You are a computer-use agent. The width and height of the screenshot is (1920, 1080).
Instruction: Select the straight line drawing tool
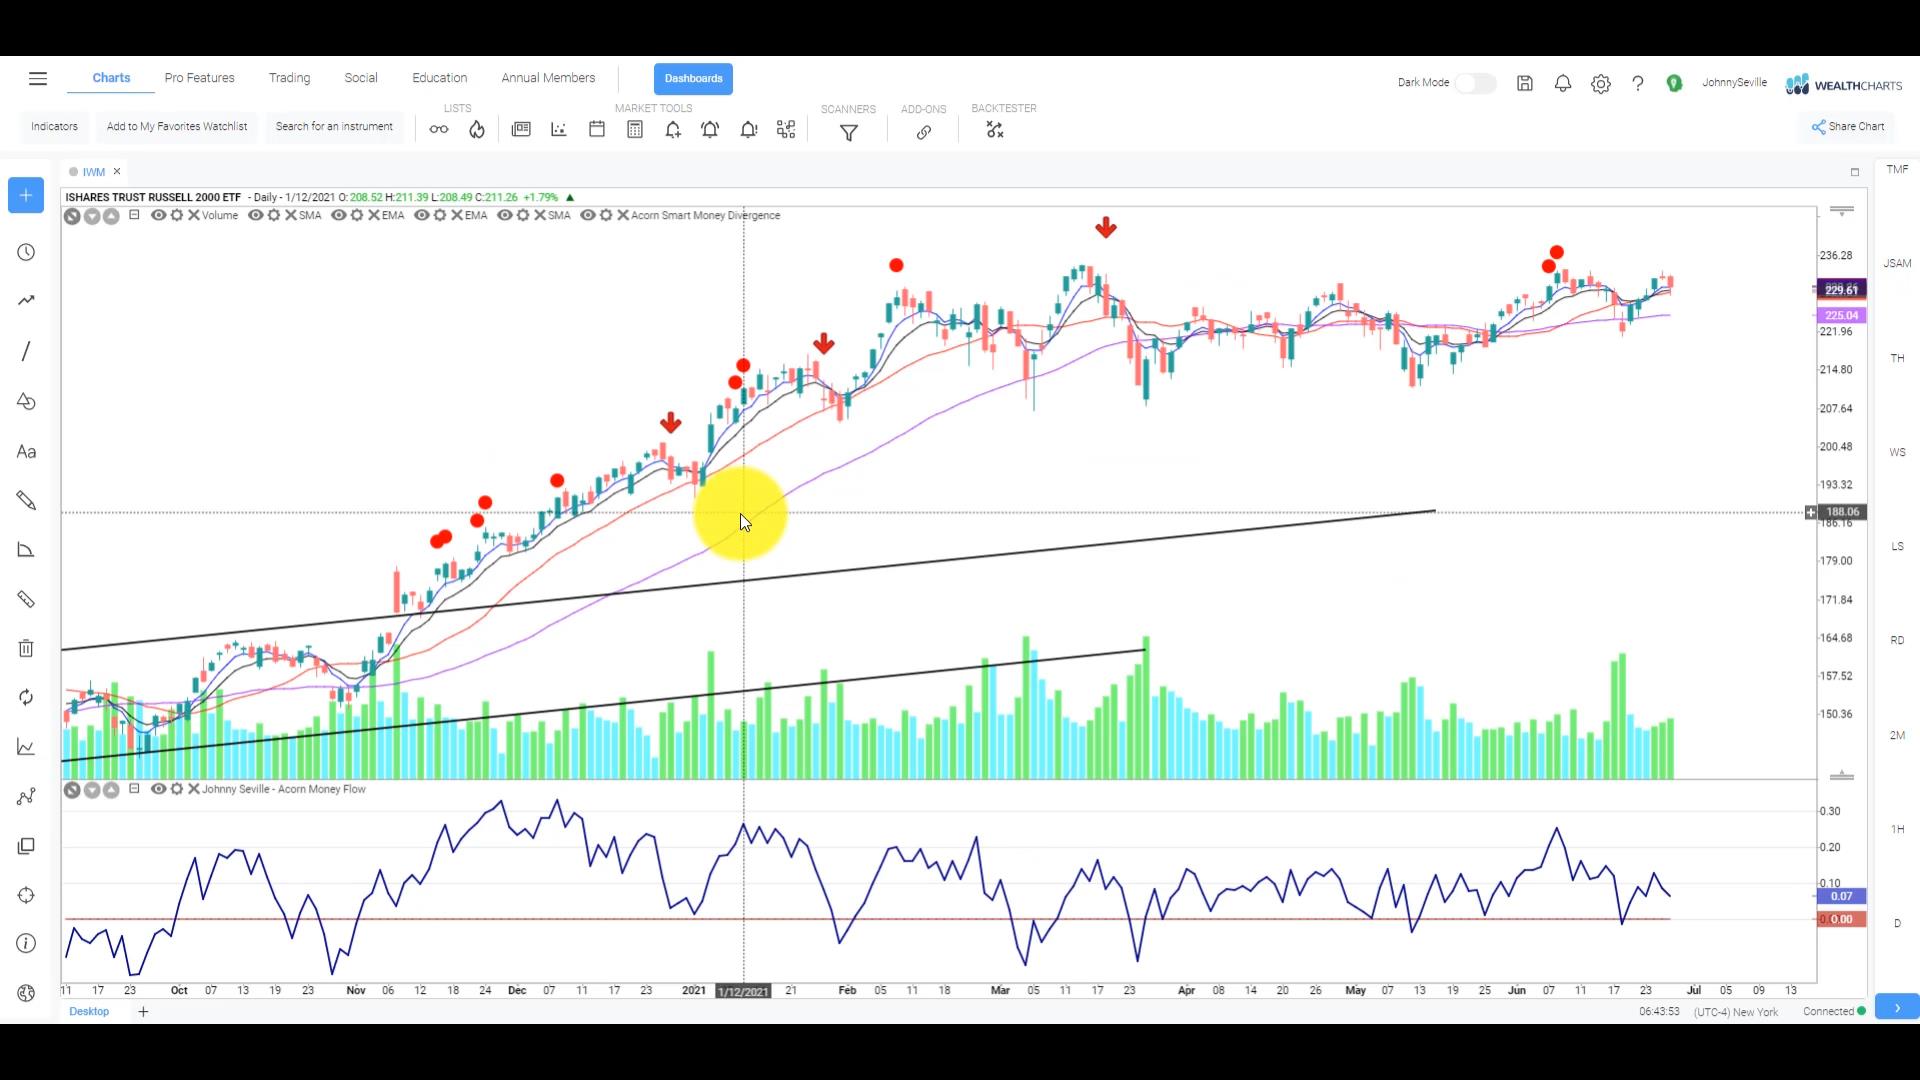click(26, 351)
